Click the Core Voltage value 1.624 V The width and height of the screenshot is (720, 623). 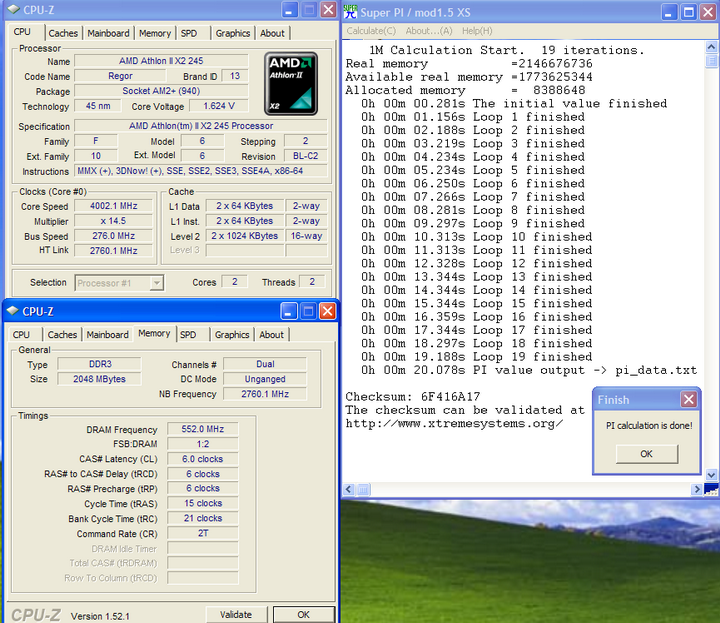(219, 106)
